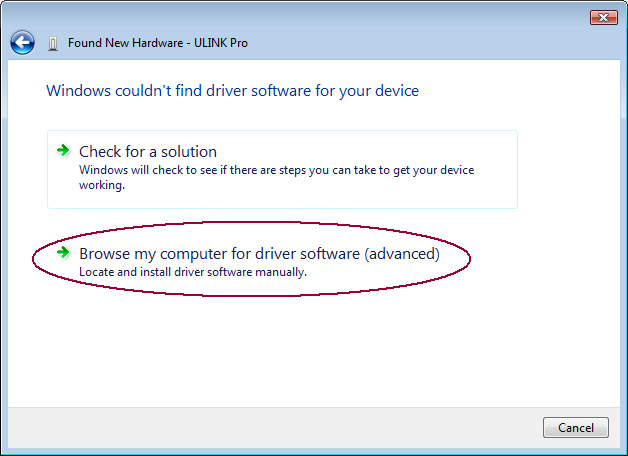Image resolution: width=628 pixels, height=456 pixels.
Task: Click the "Found New Hardware - ULINK Pro" title
Action: (157, 44)
